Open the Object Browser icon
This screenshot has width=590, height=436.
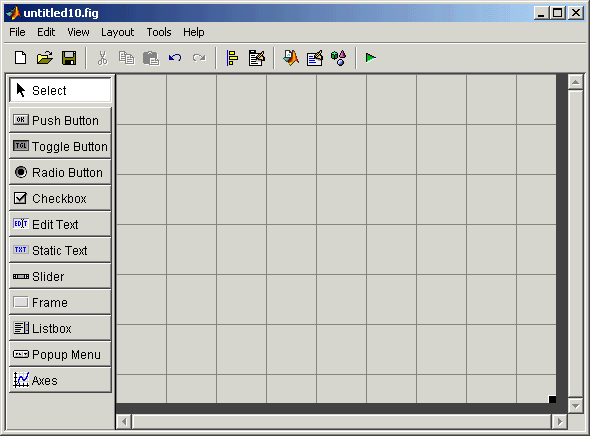(339, 58)
